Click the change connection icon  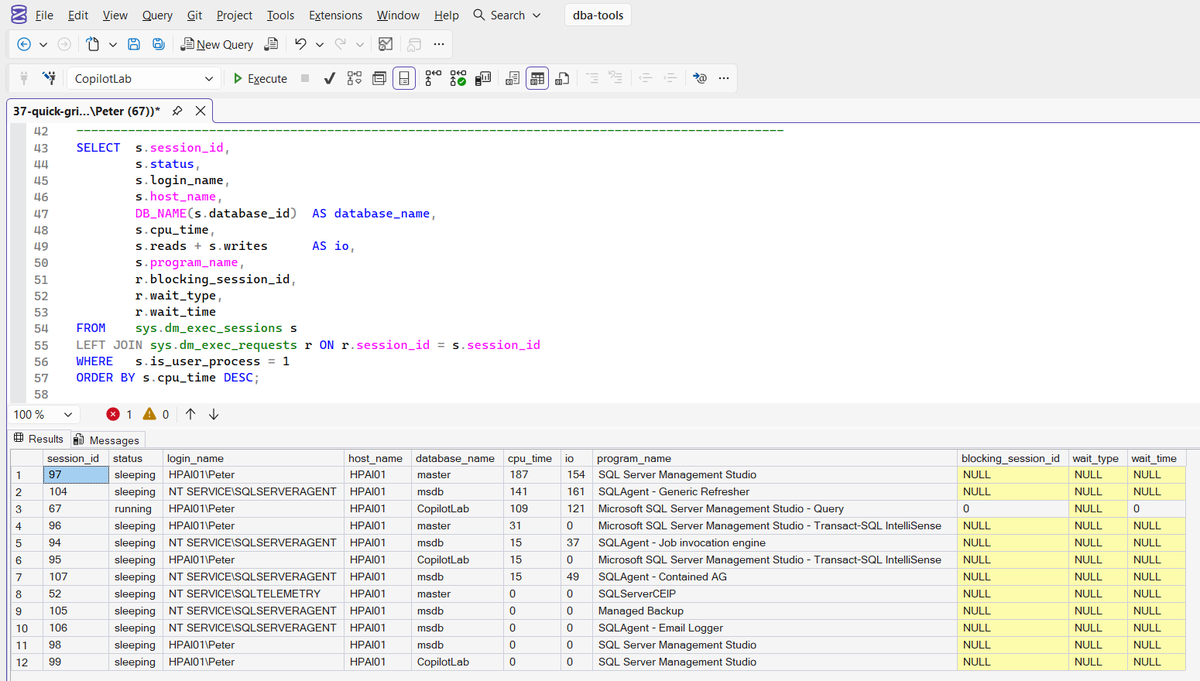(x=48, y=78)
